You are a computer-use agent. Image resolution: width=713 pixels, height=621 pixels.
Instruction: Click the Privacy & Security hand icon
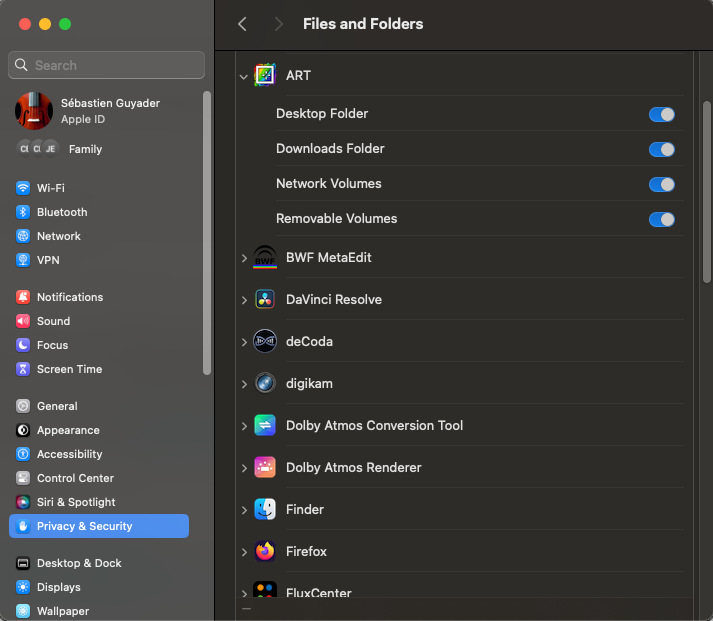(x=23, y=526)
